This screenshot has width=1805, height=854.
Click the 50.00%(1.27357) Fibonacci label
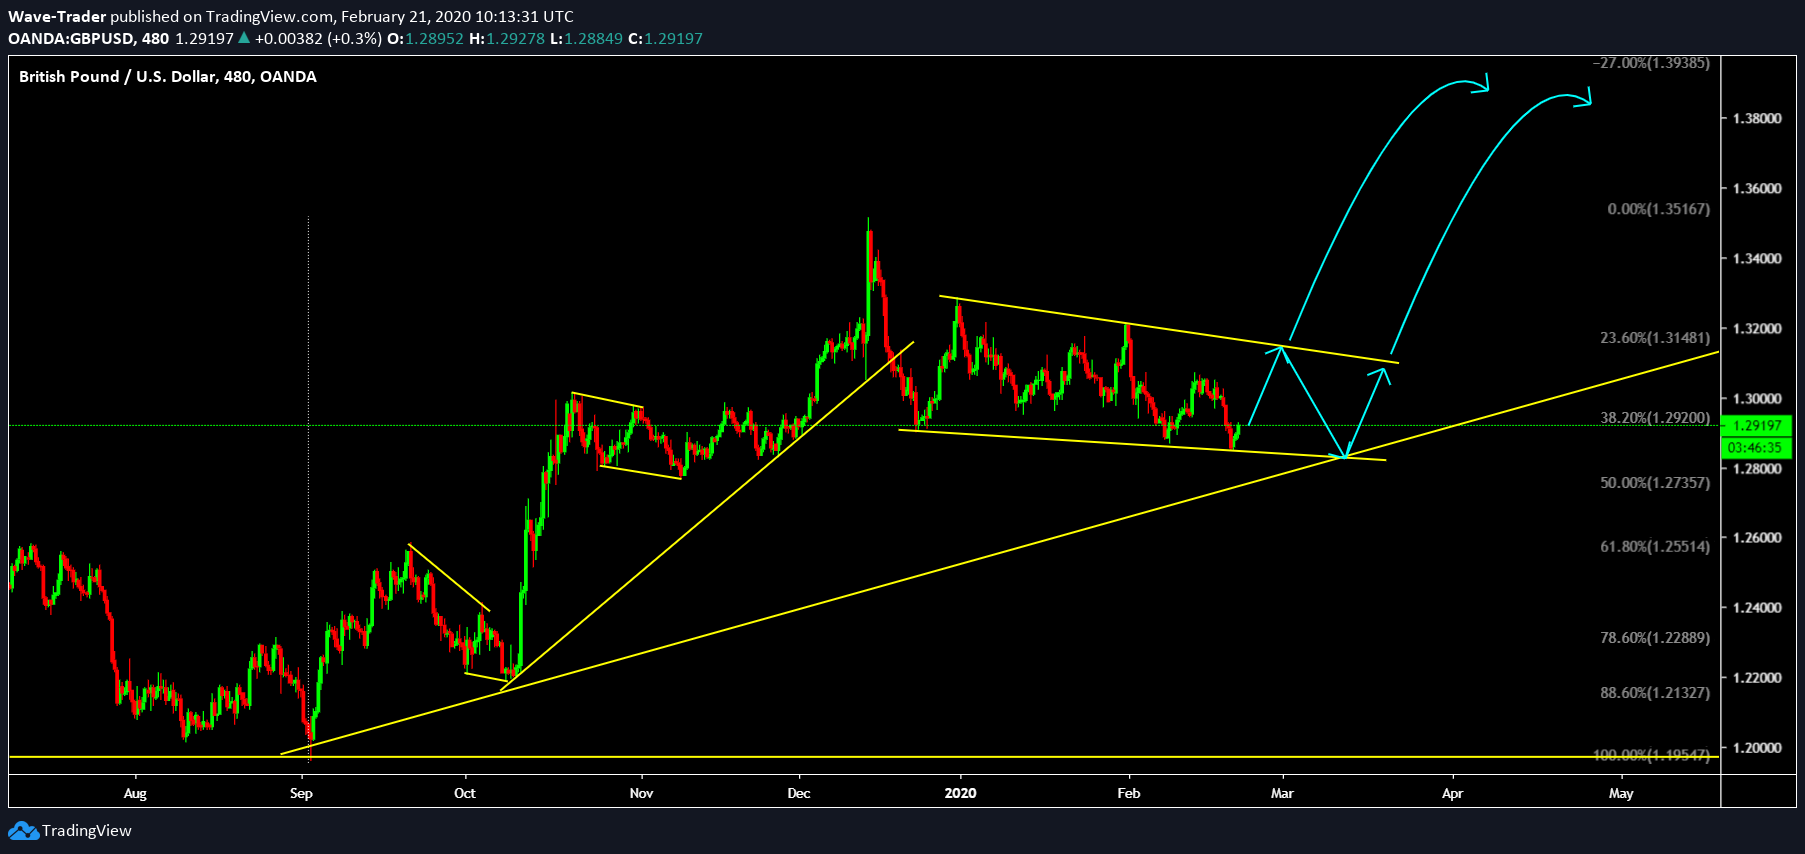pyautogui.click(x=1655, y=483)
